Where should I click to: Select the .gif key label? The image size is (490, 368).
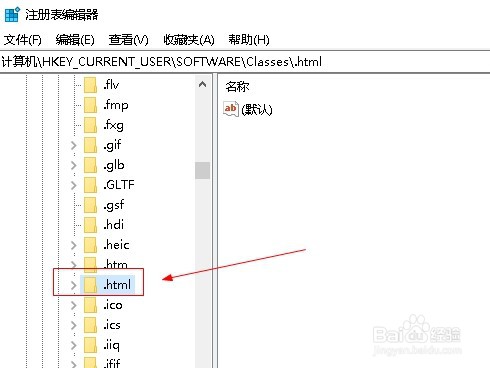(x=112, y=145)
